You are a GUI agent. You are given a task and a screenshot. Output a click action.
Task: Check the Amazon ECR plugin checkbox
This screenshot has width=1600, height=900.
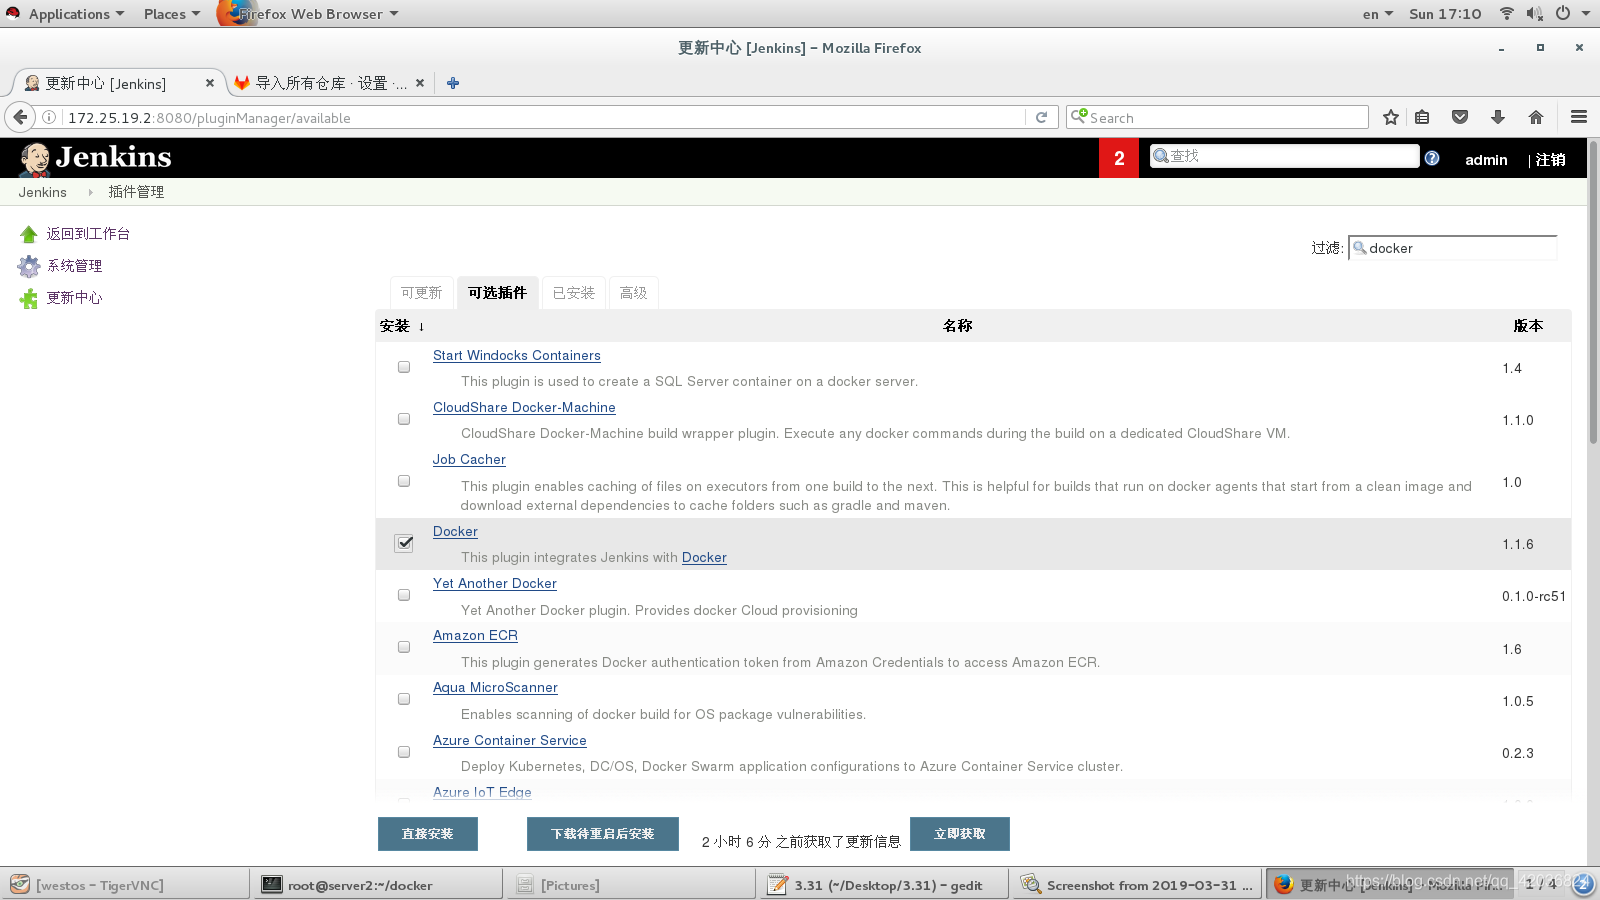click(x=404, y=647)
